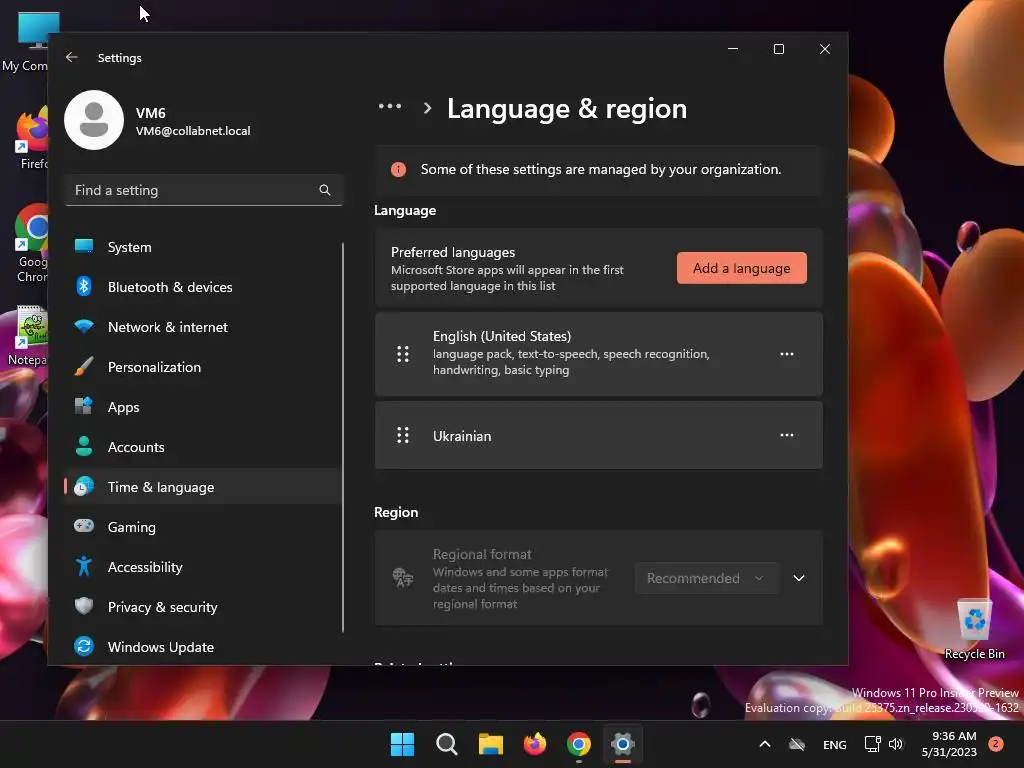Click the Gaming controller icon
1024x768 pixels.
pos(84,526)
